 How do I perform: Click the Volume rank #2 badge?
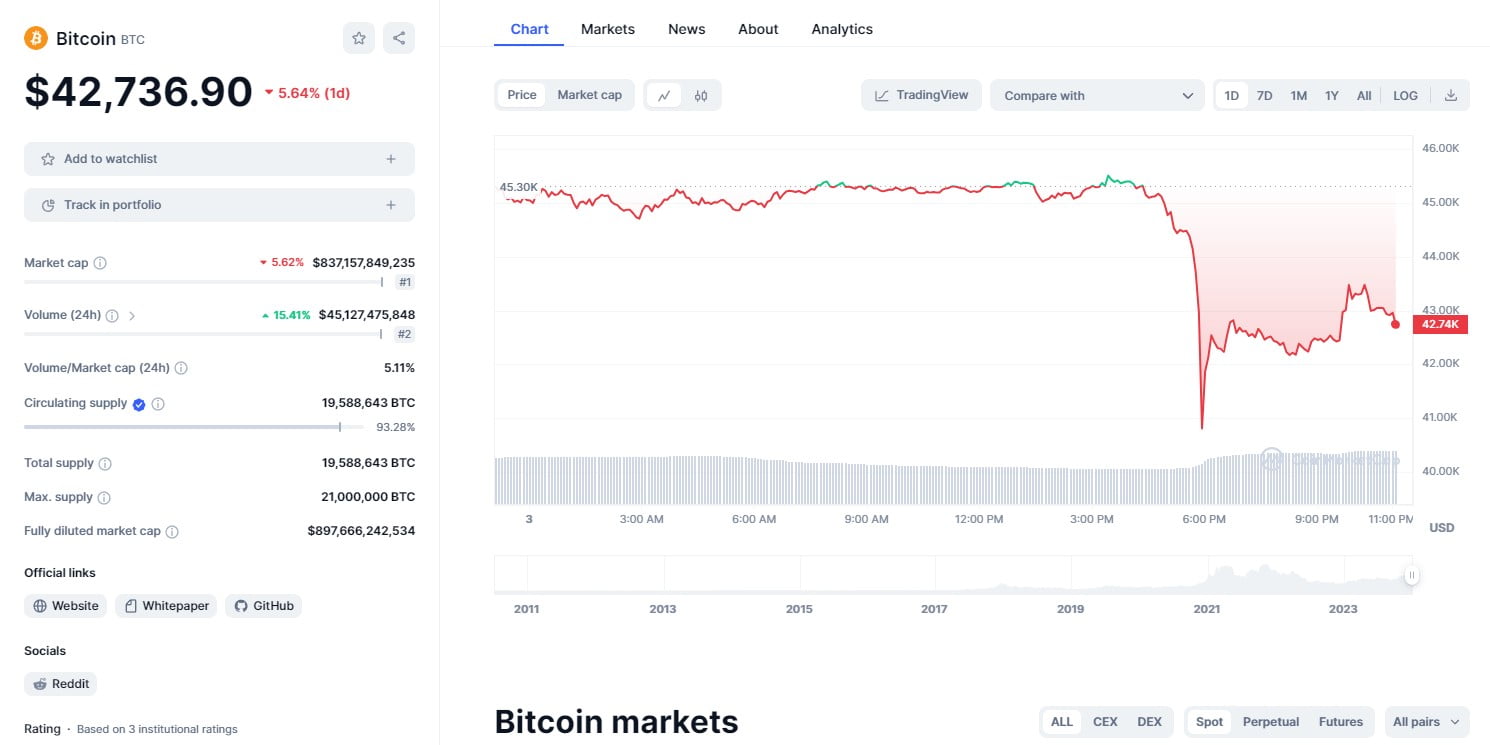click(x=404, y=334)
